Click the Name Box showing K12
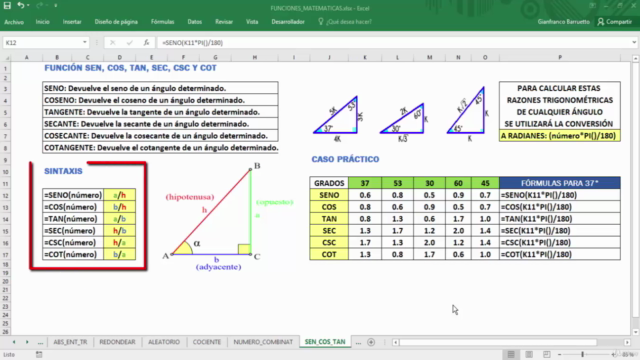 [42, 43]
